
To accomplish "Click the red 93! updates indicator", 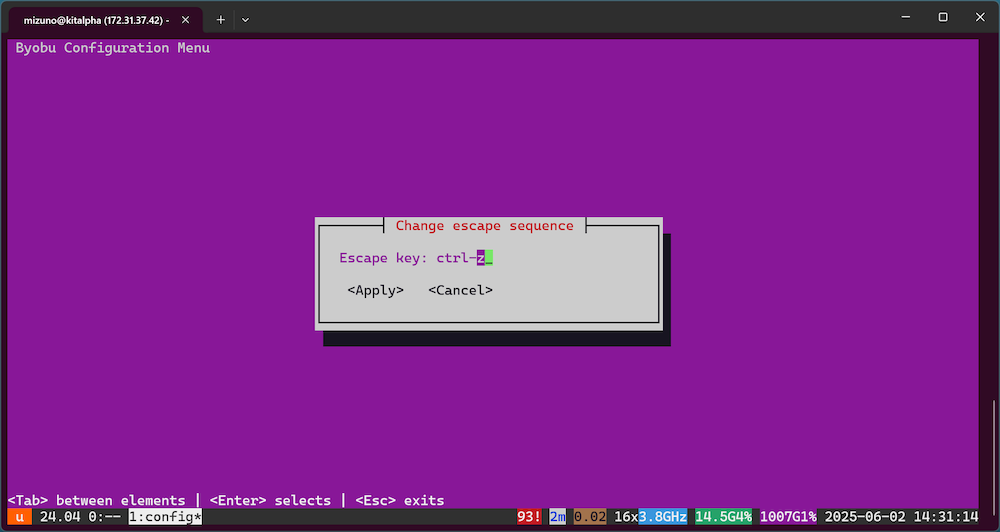I will pyautogui.click(x=529, y=517).
